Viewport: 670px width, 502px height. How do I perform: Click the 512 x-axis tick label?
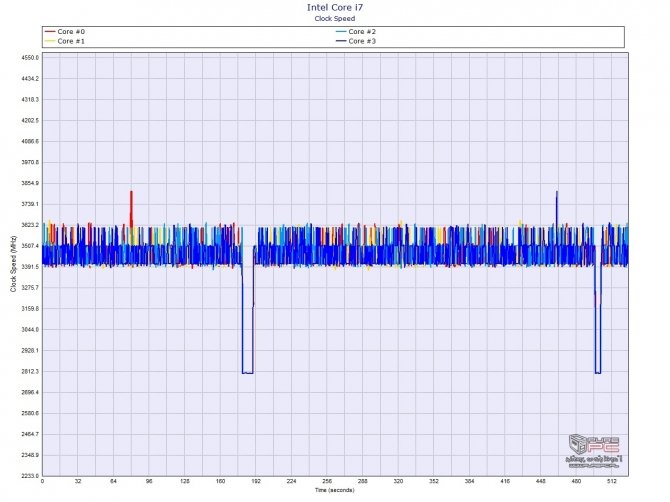611,481
